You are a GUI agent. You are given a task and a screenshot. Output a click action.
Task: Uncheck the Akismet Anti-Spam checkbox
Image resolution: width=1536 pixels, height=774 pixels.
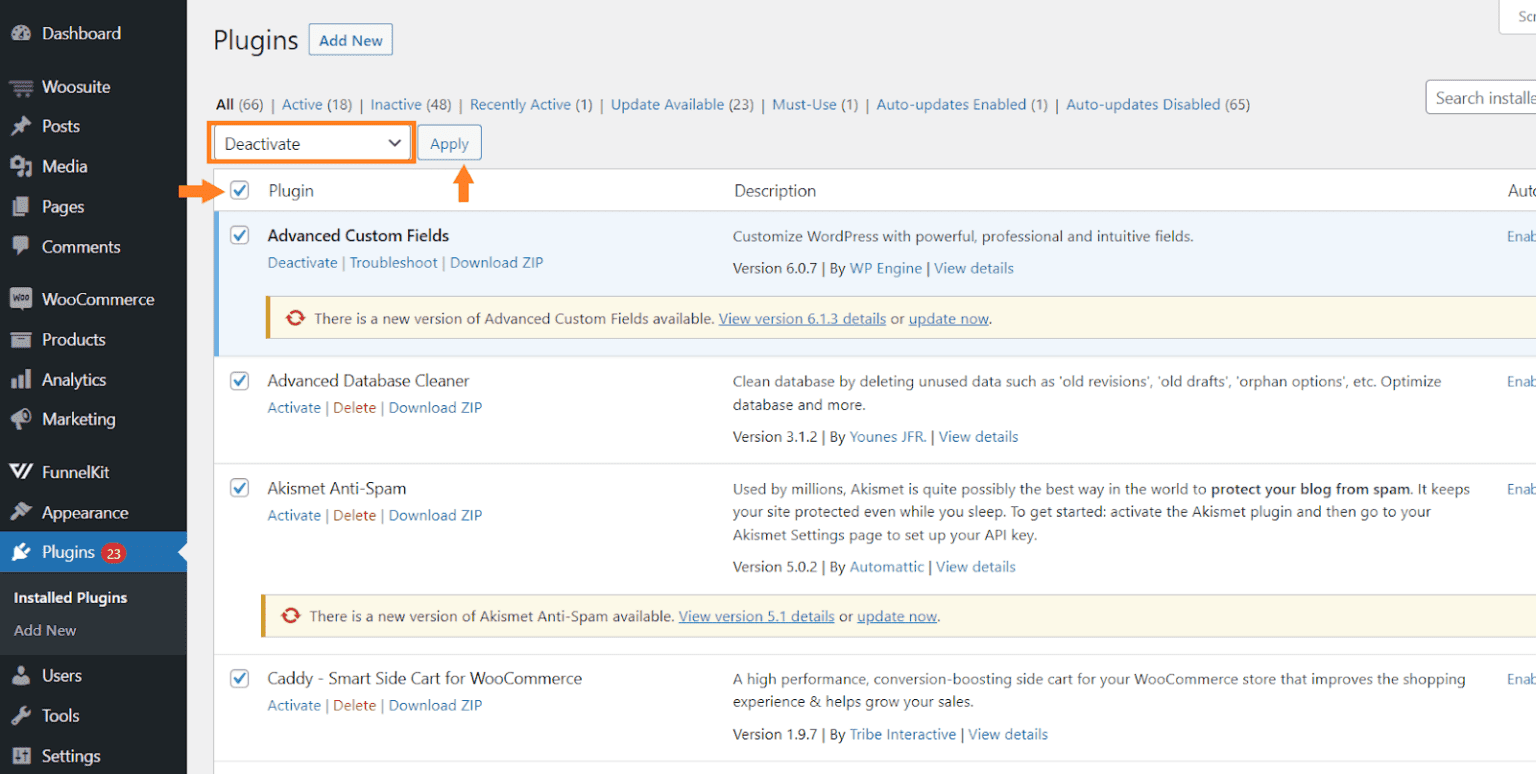click(x=239, y=487)
